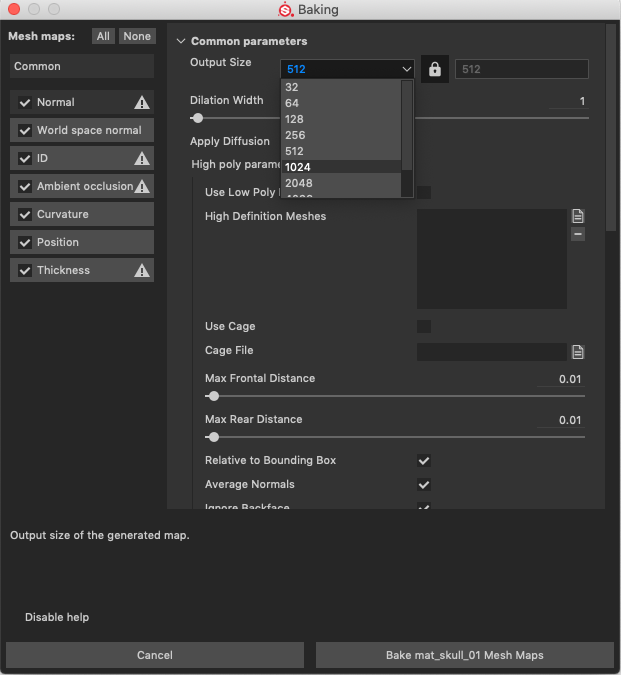Click the minus icon to remove a high definition mesh

[x=578, y=234]
